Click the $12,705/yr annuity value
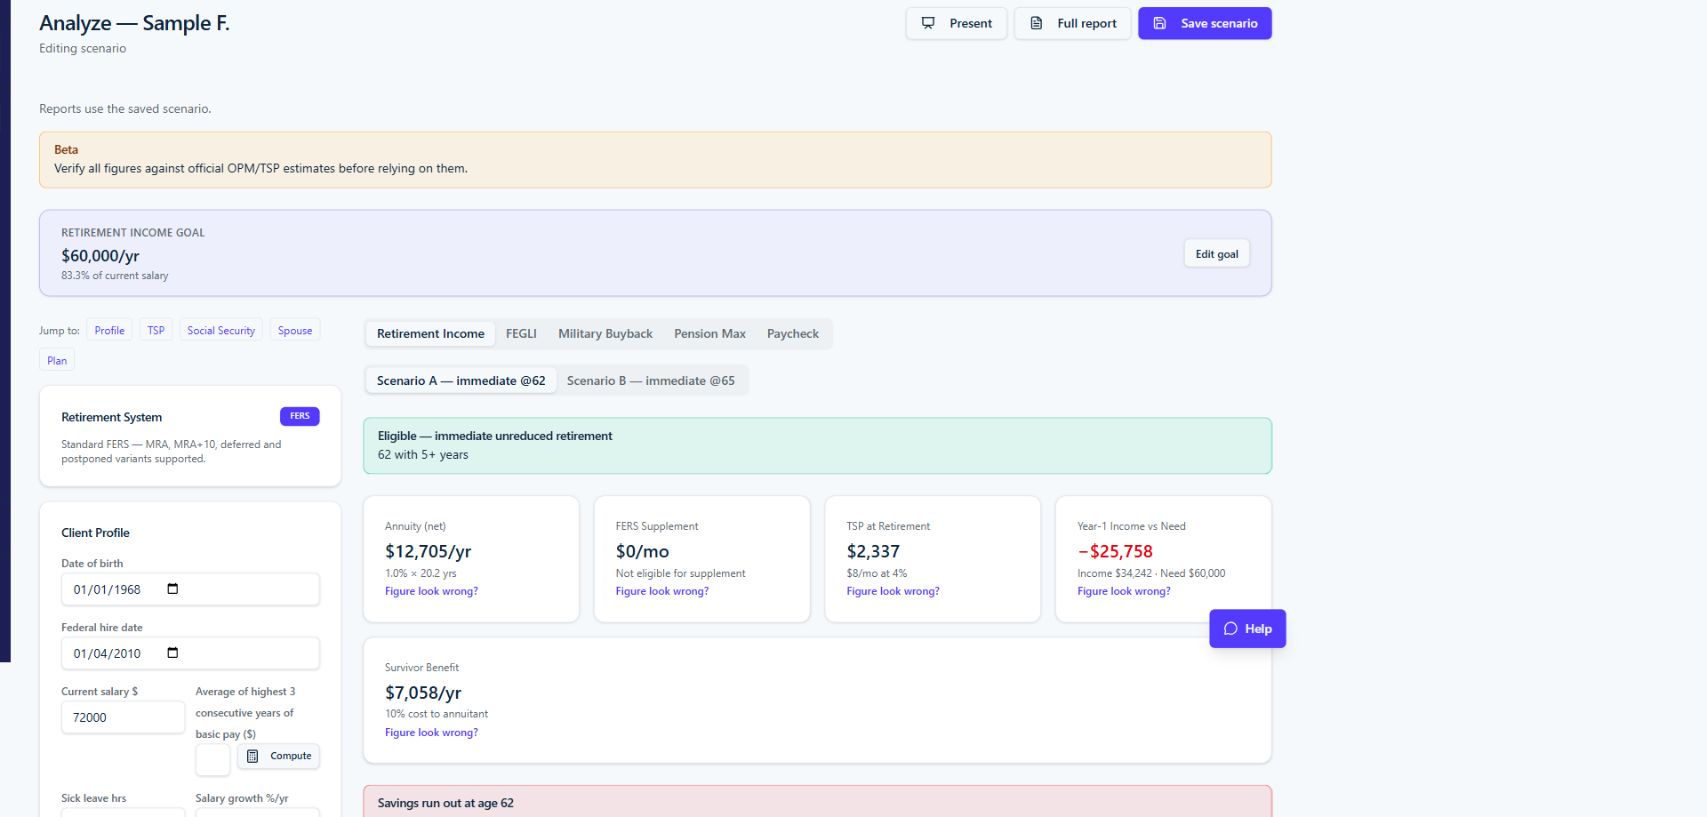This screenshot has width=1707, height=817. [428, 551]
